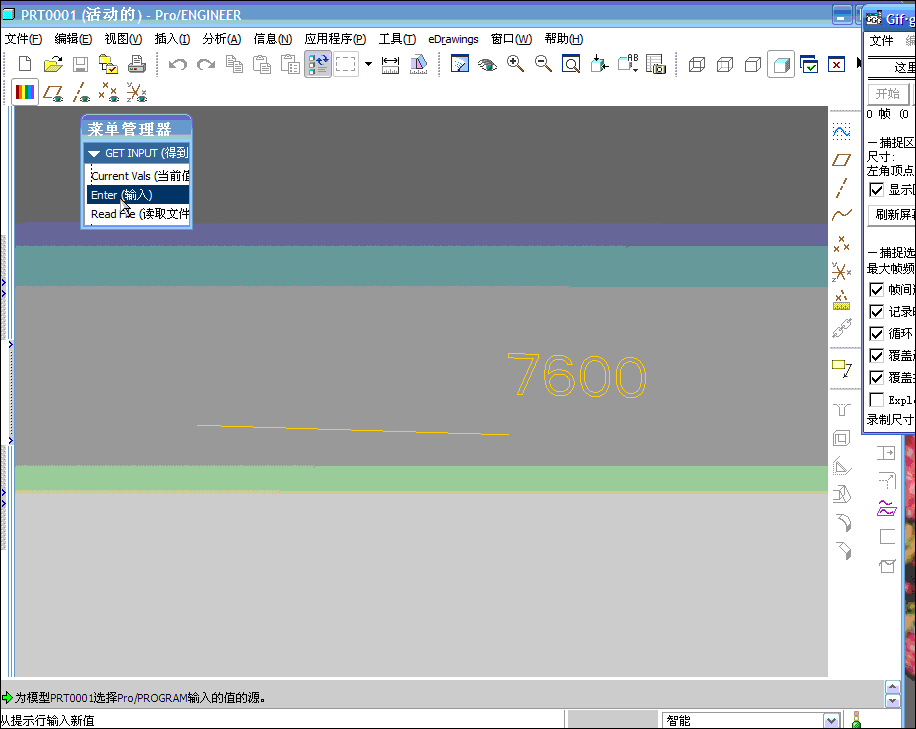Toggle the 显示 checkbox in the Gif window
This screenshot has height=729, width=916.
tap(876, 189)
